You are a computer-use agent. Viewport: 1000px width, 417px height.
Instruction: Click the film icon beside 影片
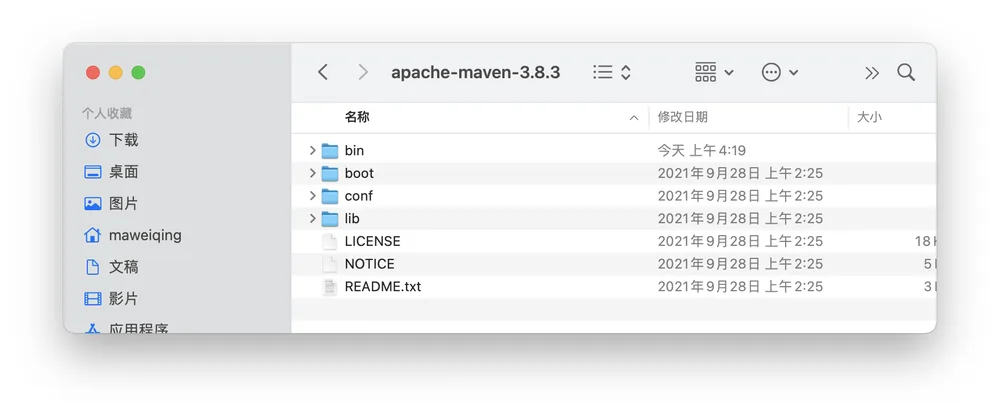coord(93,298)
